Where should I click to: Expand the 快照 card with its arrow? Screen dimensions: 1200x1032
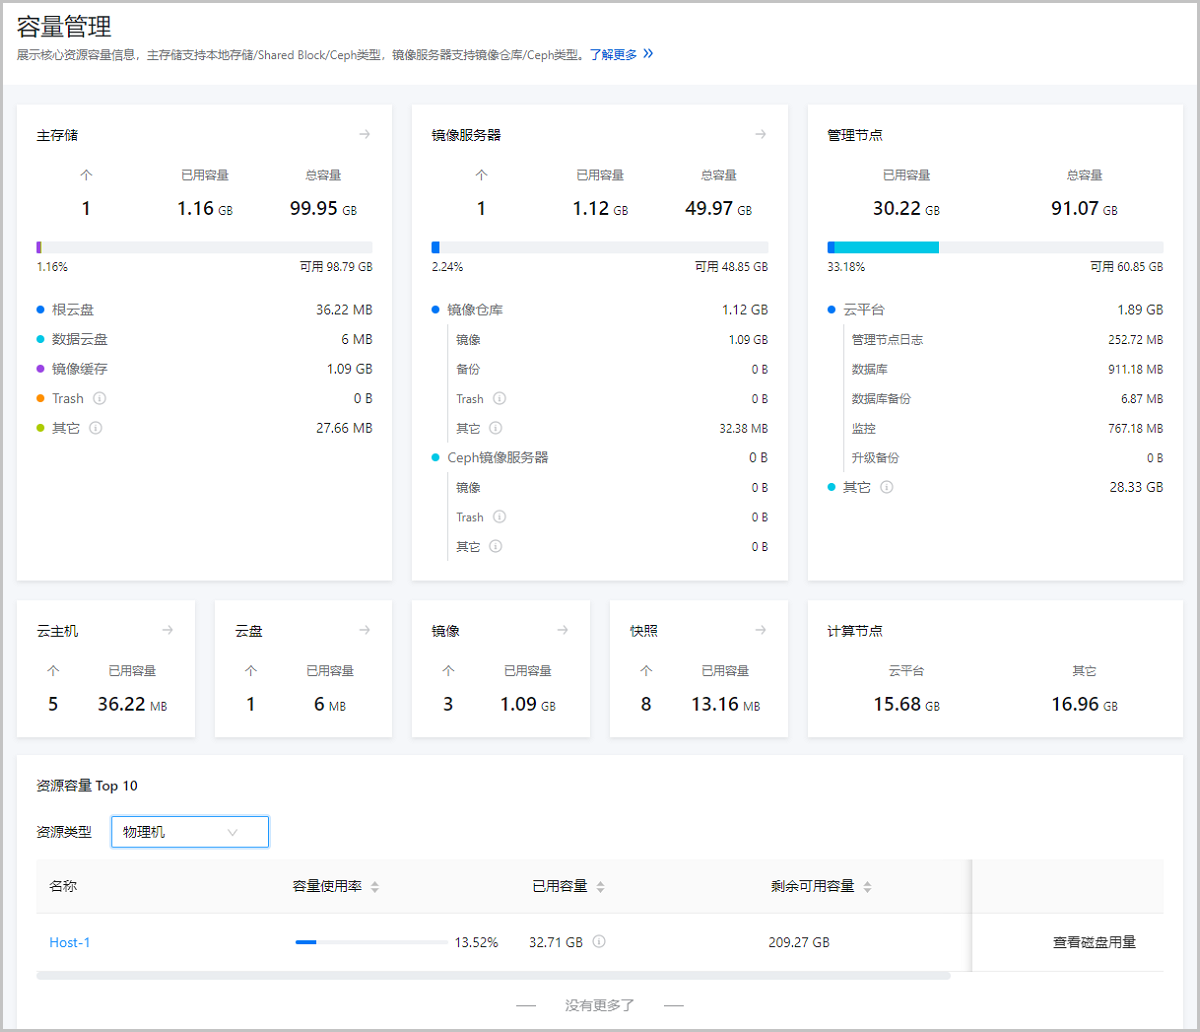[760, 630]
